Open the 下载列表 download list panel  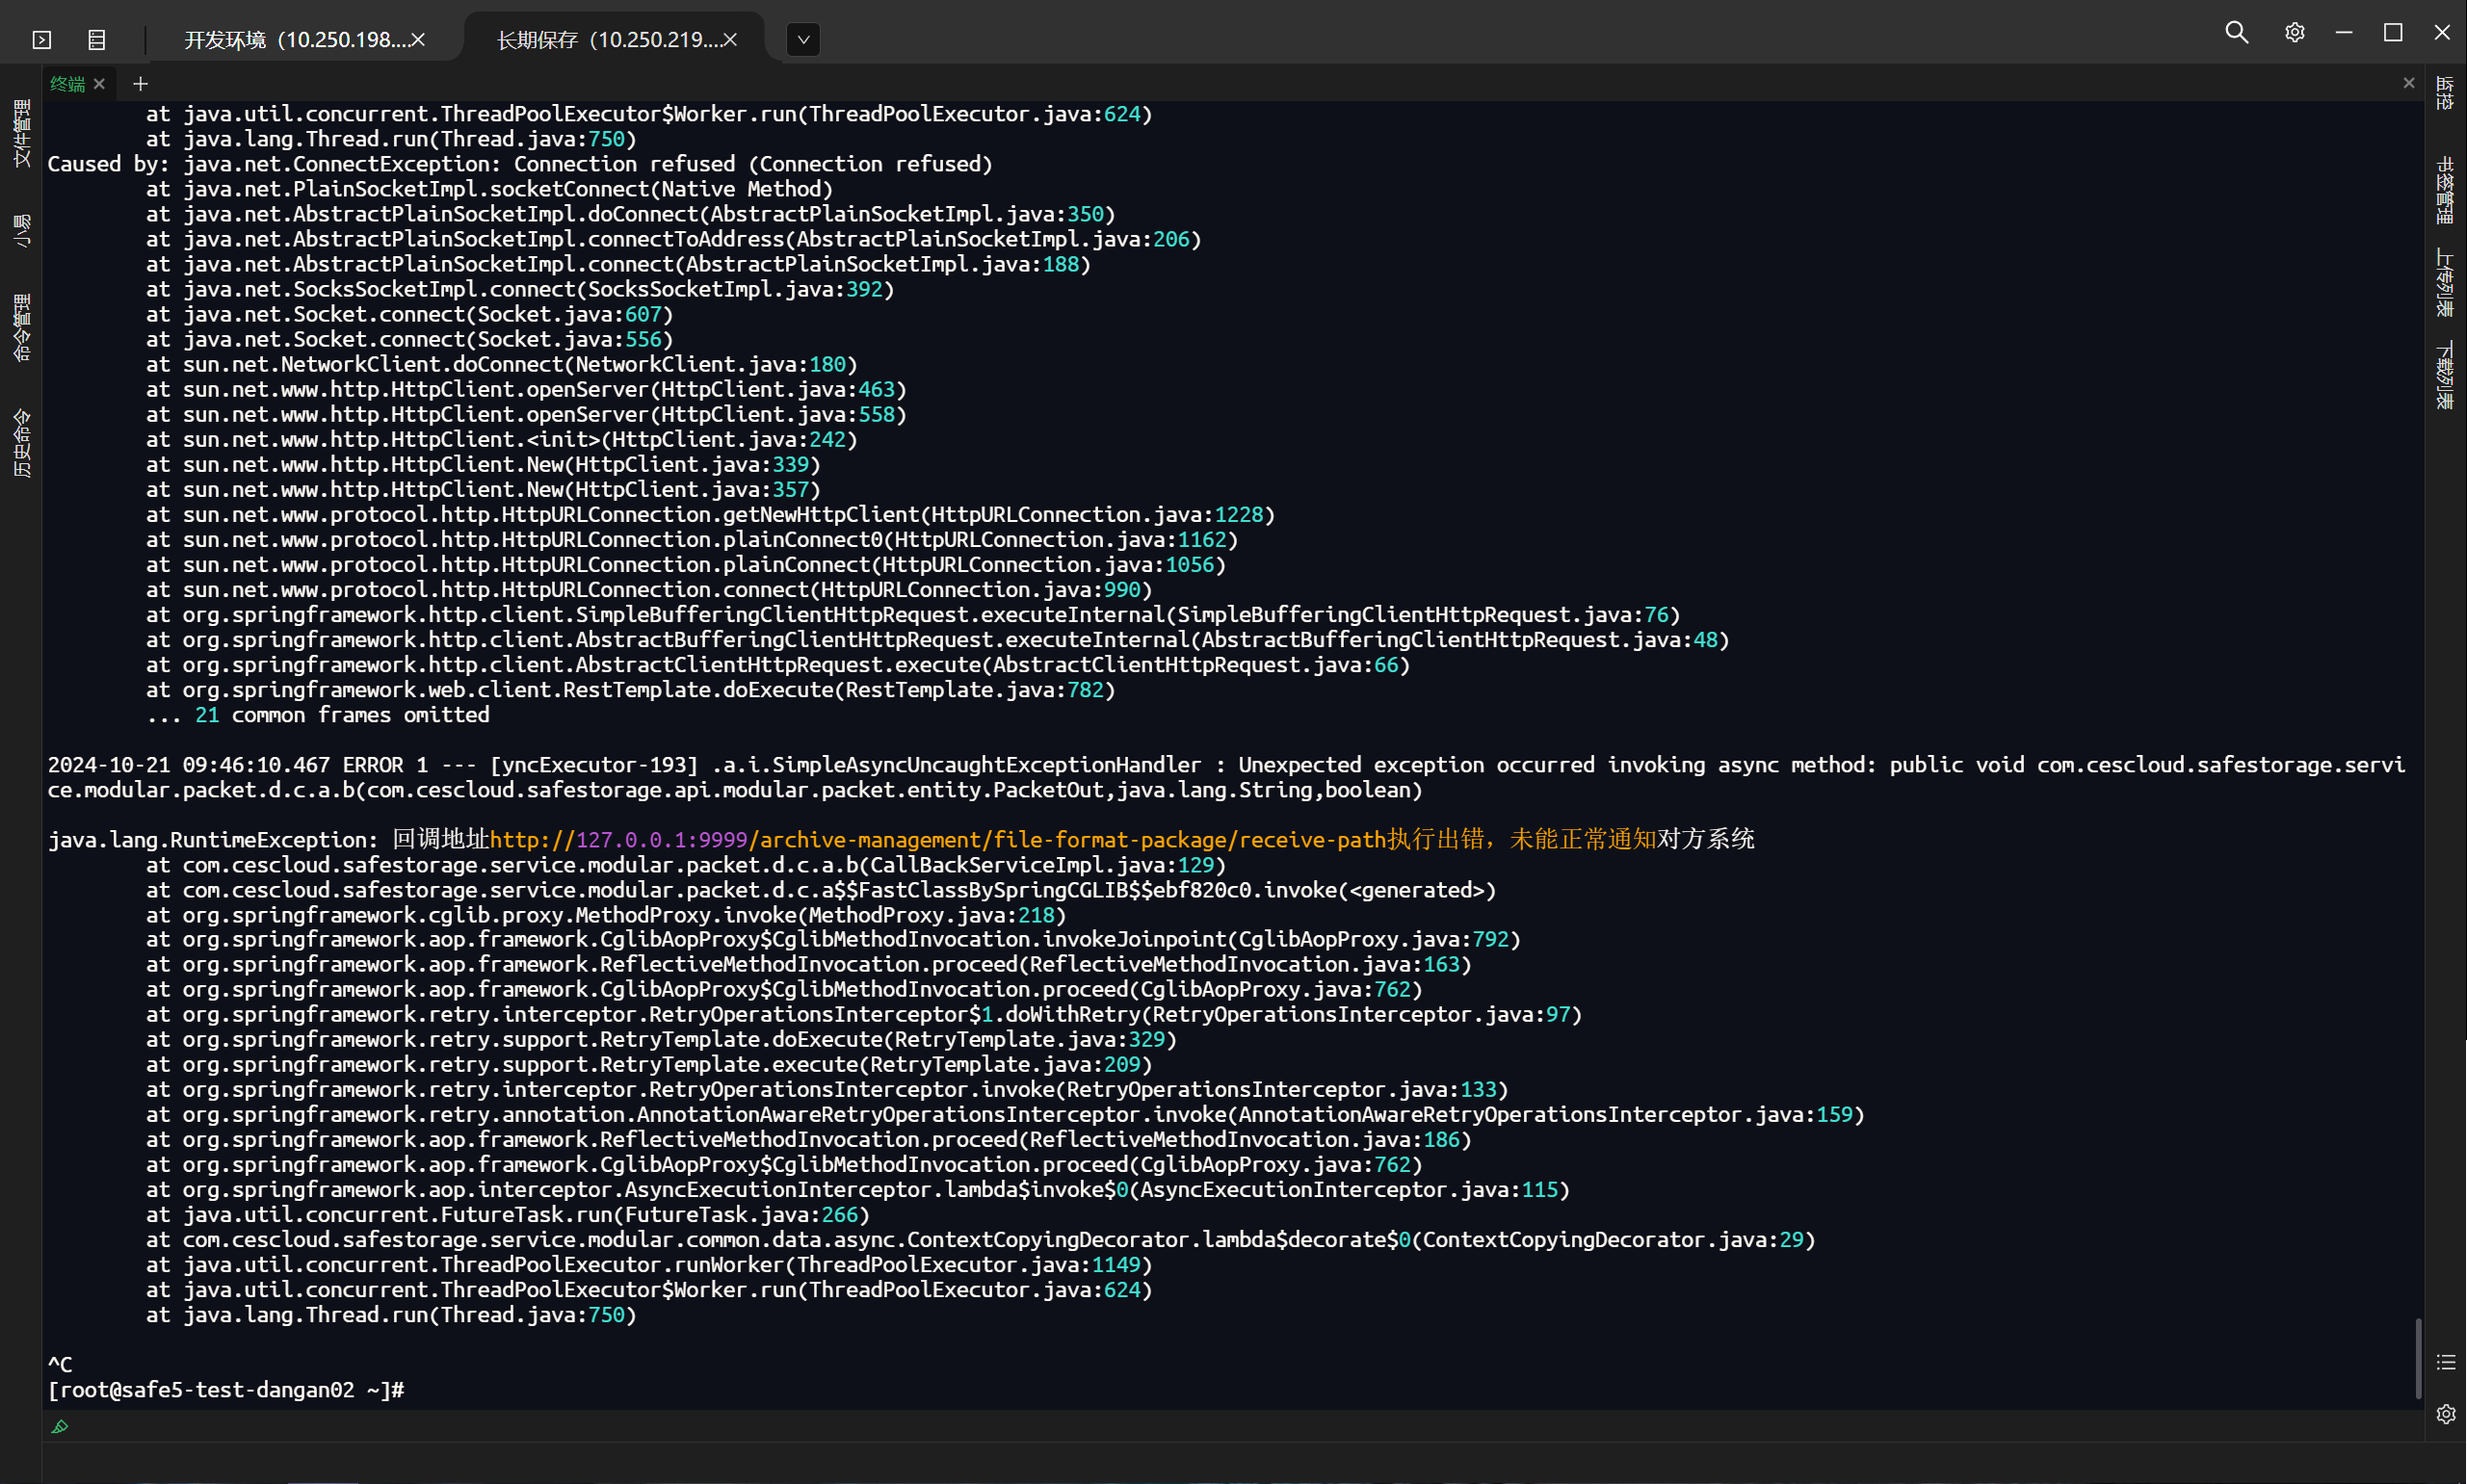coord(2444,376)
